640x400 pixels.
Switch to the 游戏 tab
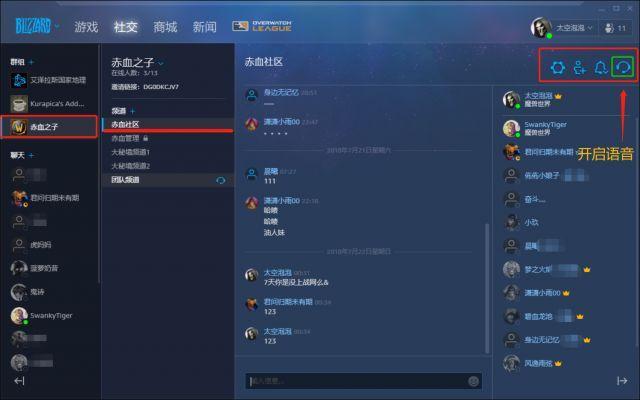[86, 27]
